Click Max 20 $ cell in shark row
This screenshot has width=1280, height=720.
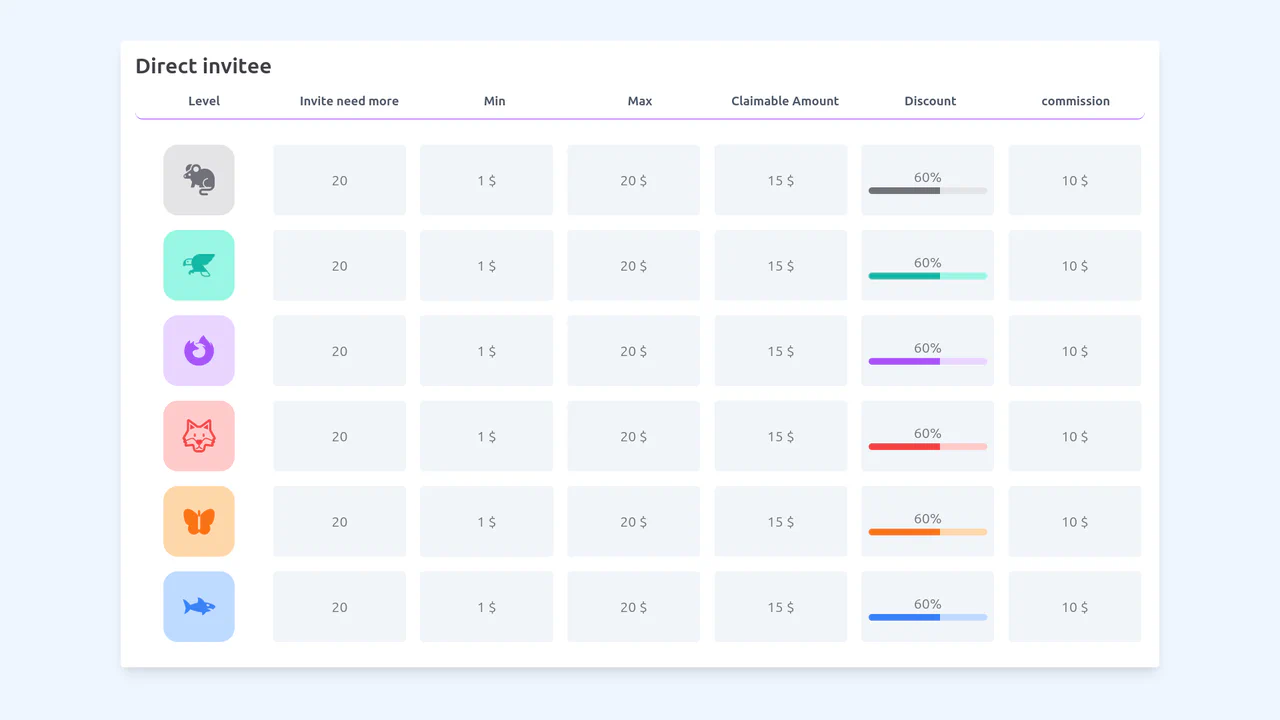634,607
